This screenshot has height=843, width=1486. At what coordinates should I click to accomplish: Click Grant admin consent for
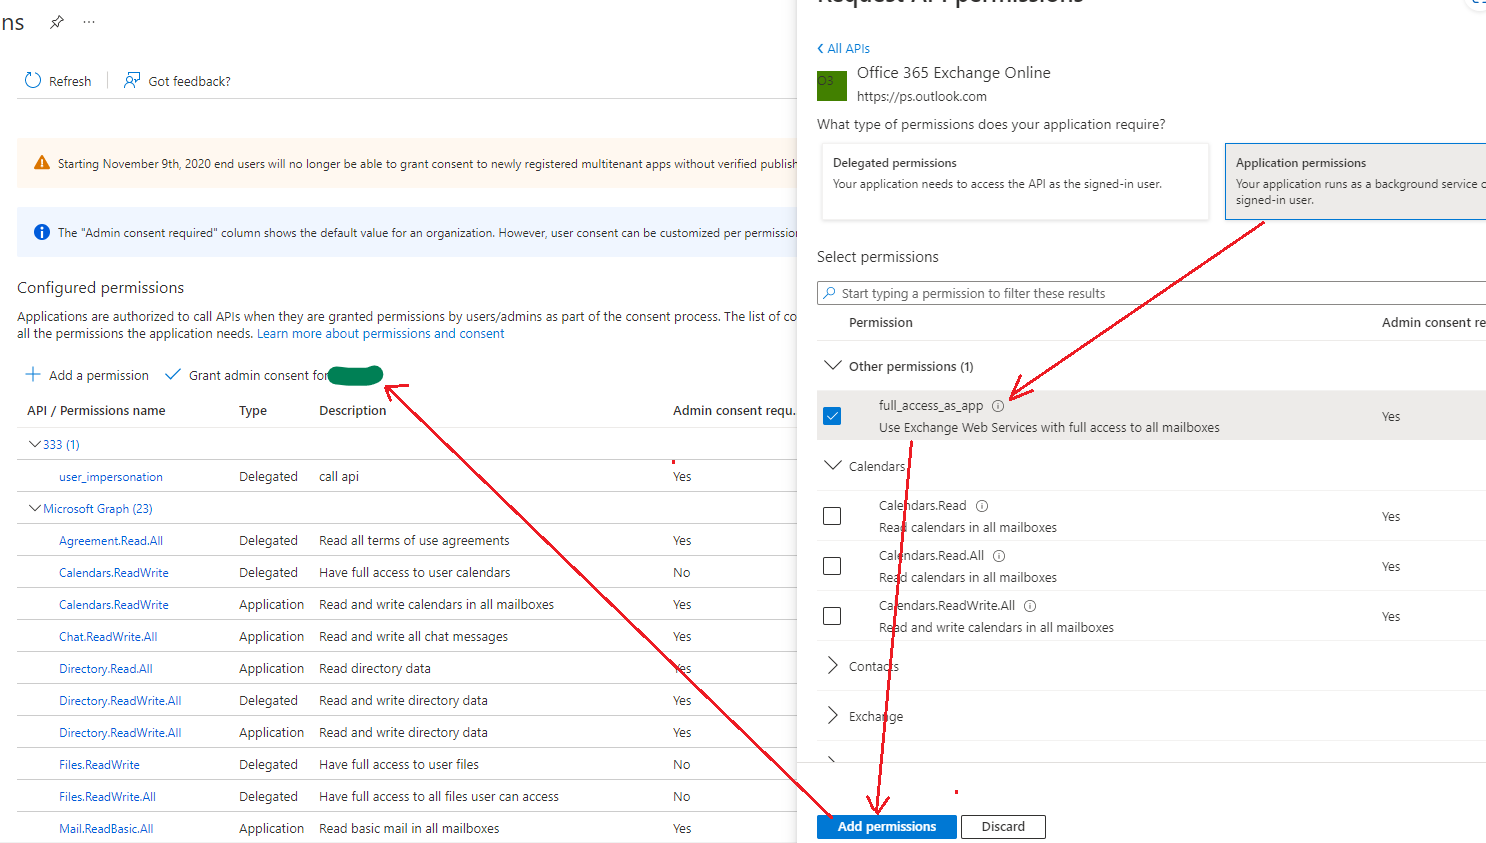click(258, 375)
